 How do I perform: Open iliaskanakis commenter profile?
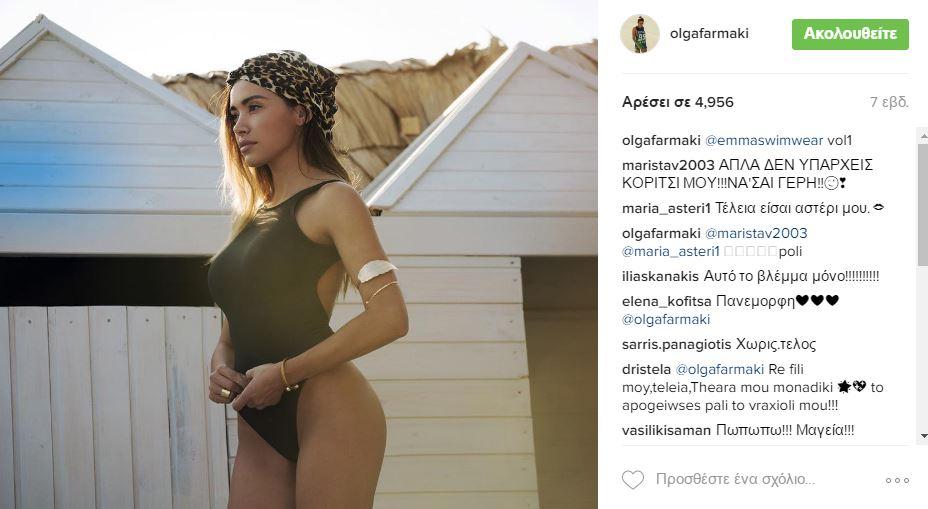(x=660, y=276)
